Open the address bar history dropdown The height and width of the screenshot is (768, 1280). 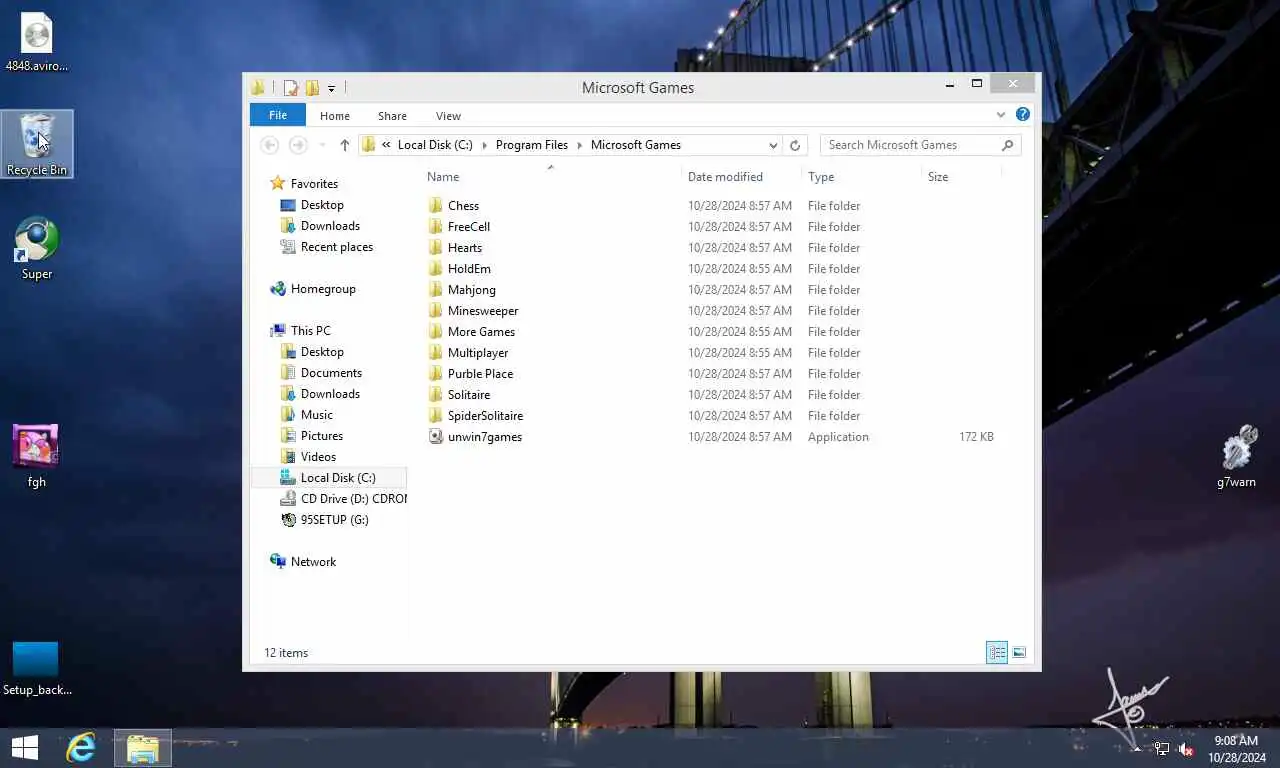773,145
